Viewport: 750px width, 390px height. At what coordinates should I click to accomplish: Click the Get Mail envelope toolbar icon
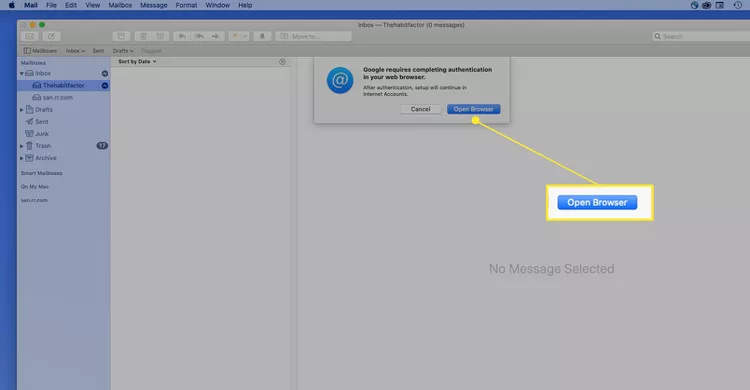click(x=30, y=36)
